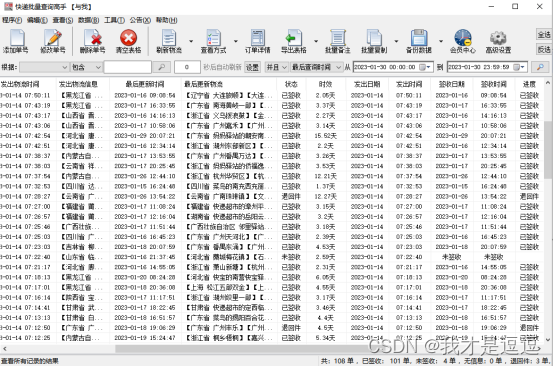This screenshot has height=366, width=554.
Task: Open the 帮助(H) menu
Action: coord(166,20)
